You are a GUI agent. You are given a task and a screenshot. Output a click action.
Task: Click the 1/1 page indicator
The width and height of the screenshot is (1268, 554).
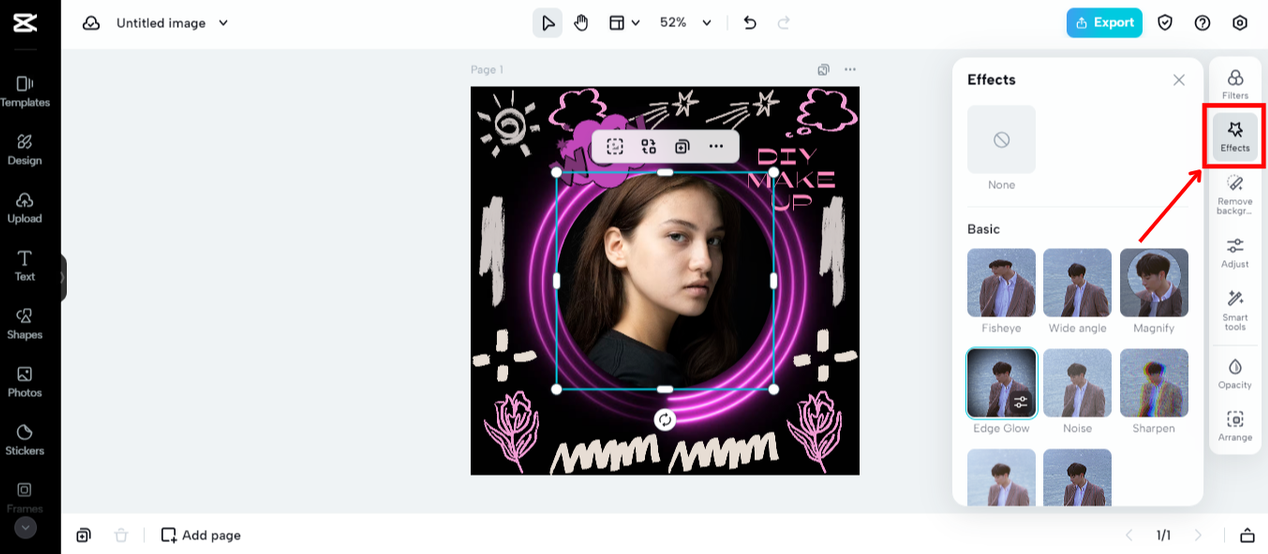pos(1163,535)
